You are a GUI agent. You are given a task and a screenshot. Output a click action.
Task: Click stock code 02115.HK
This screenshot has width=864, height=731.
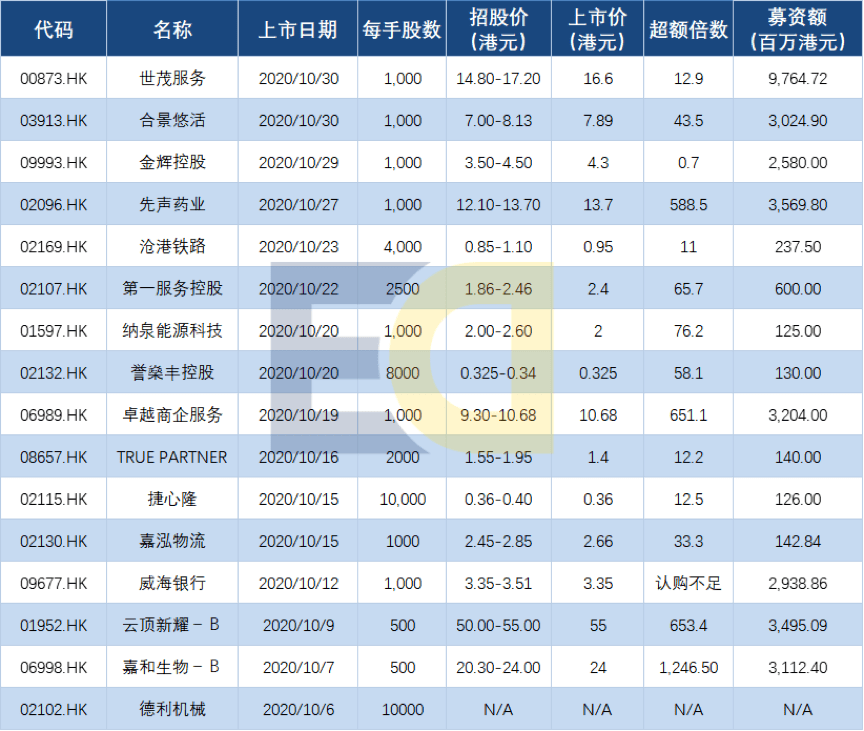coord(53,499)
